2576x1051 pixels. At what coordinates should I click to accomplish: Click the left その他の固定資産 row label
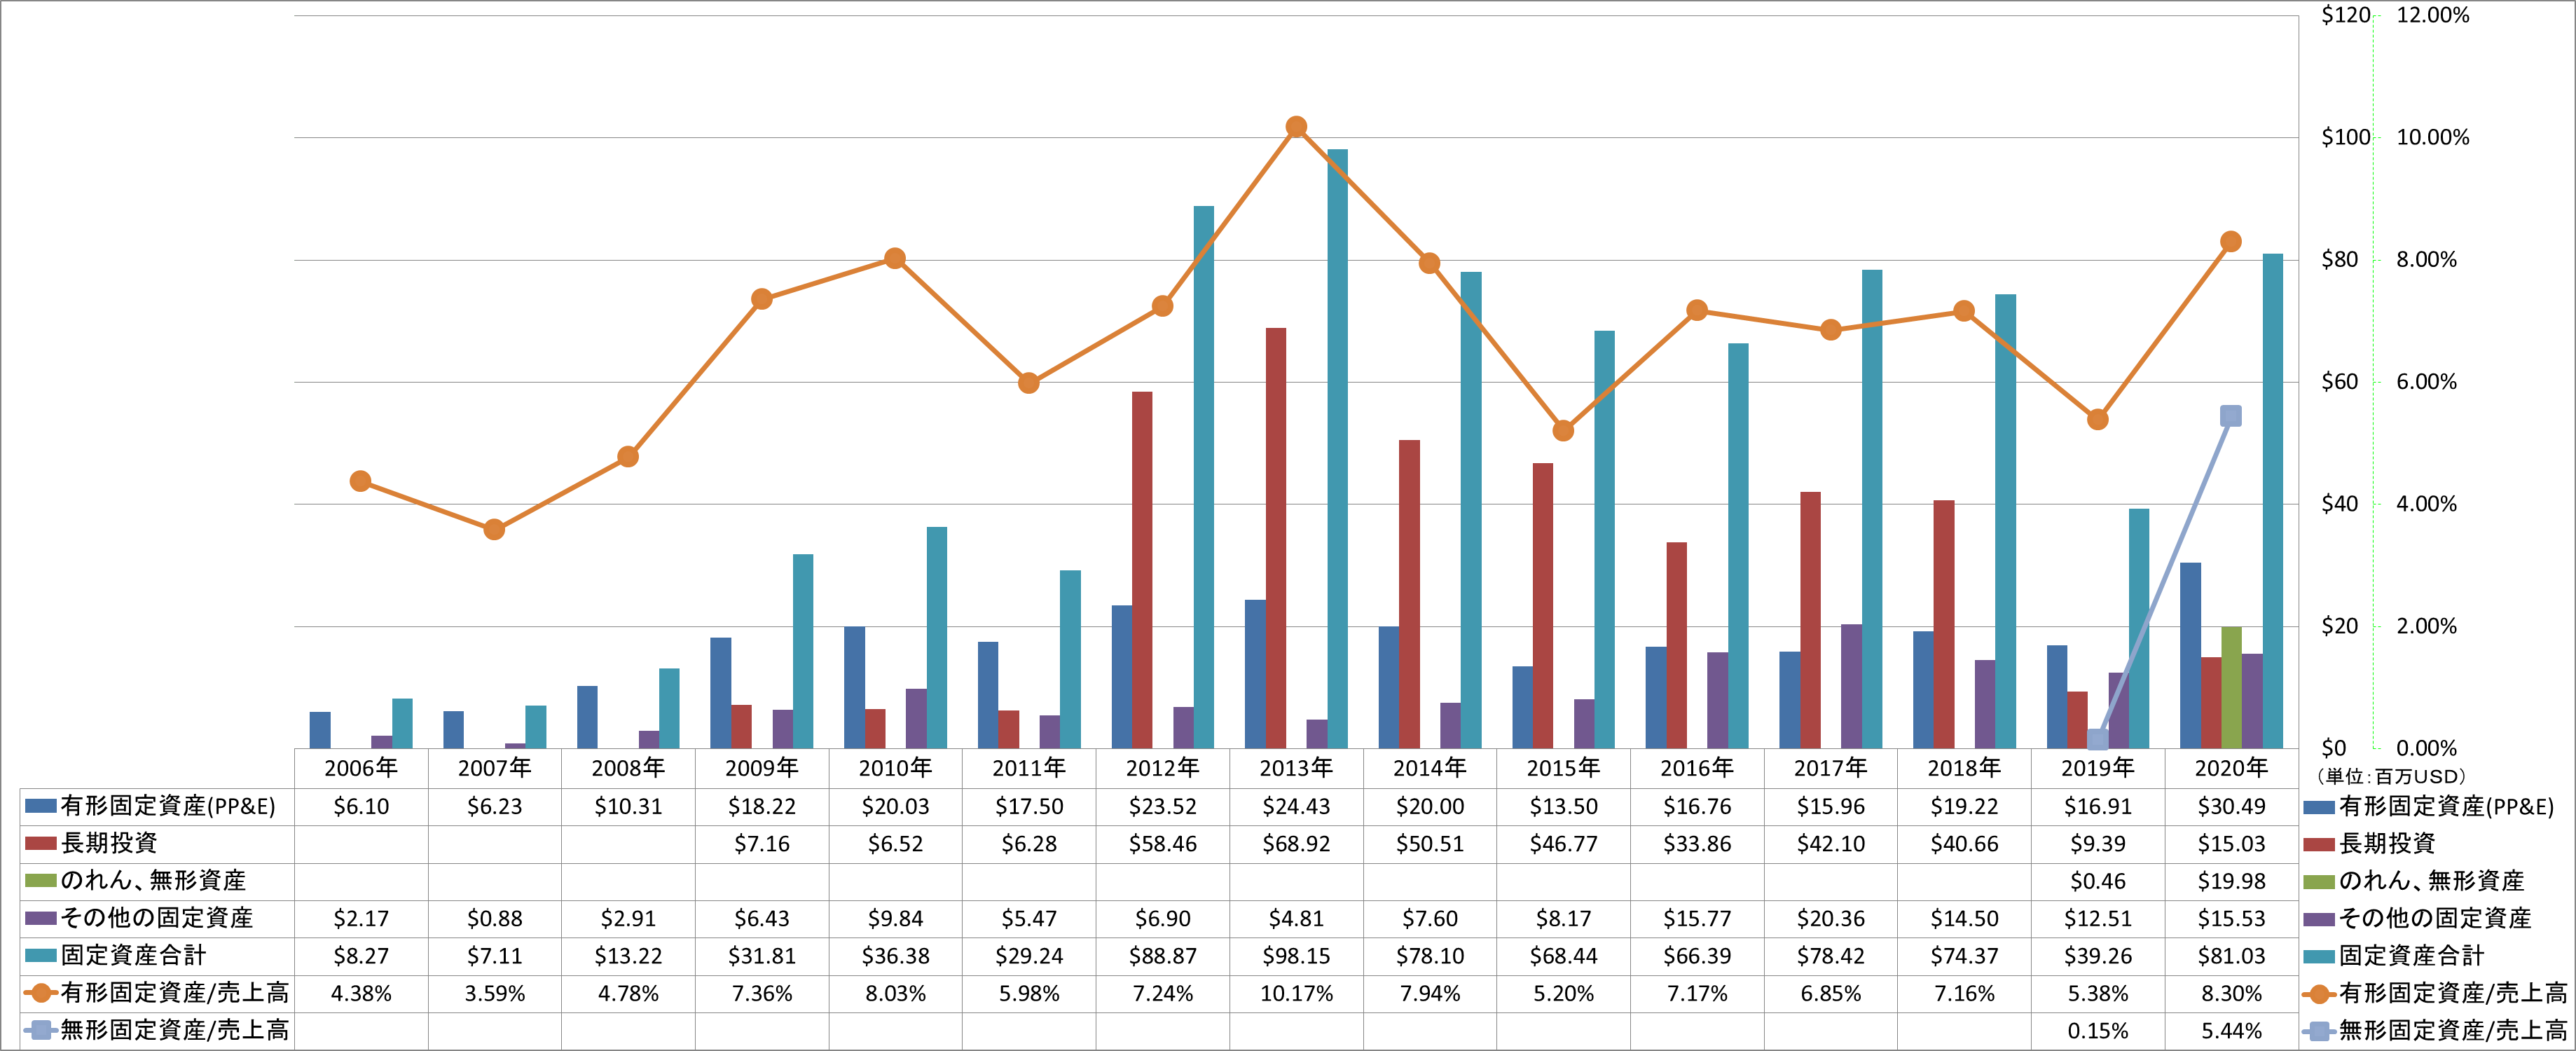tap(157, 918)
